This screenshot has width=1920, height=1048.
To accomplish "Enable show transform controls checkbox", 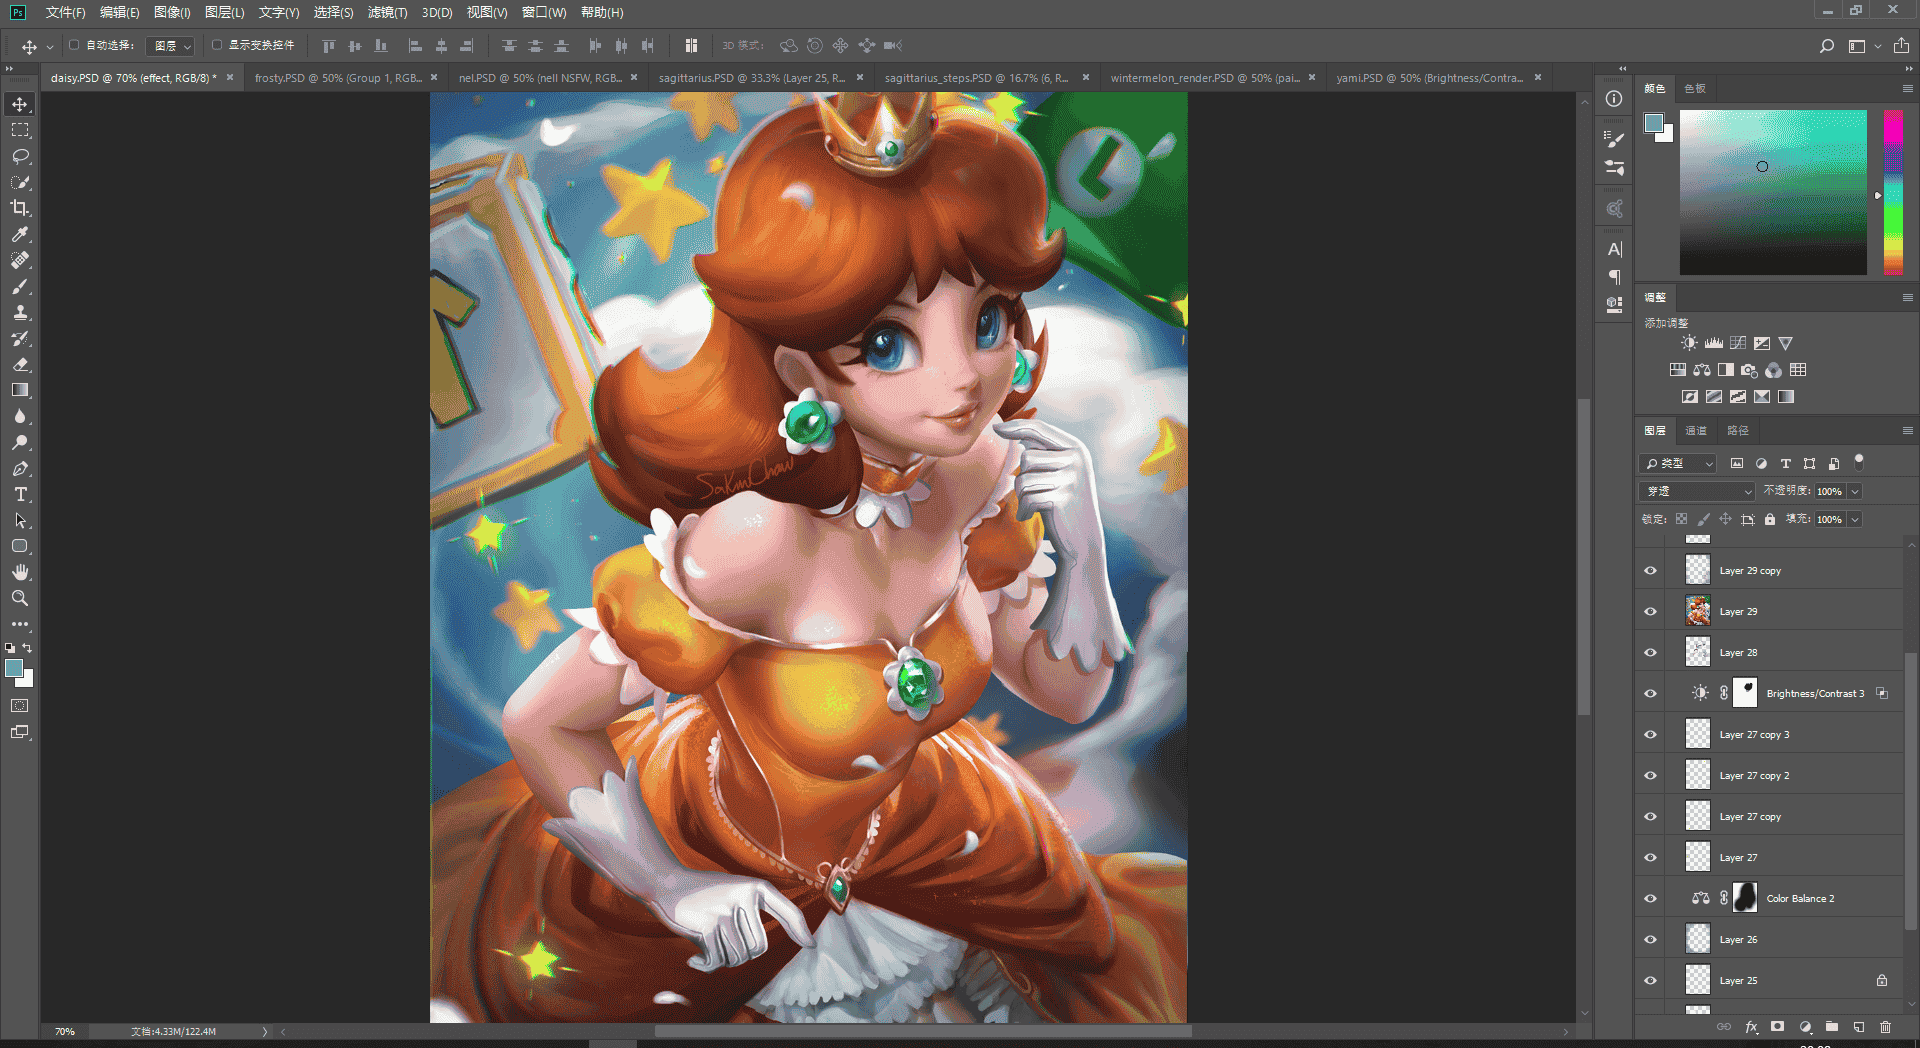I will (216, 45).
